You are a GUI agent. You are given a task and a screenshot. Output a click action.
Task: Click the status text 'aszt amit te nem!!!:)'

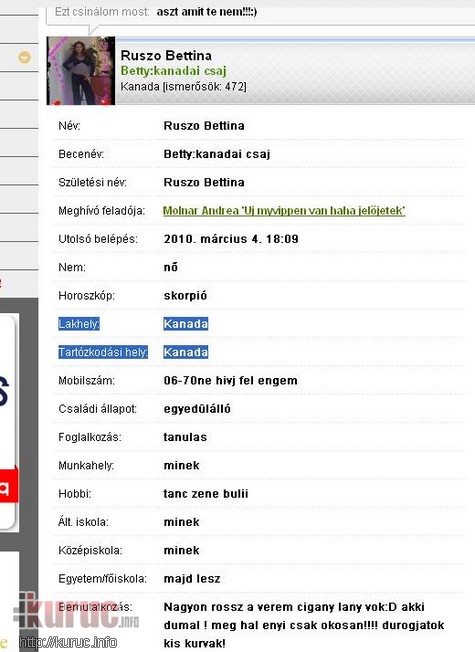[207, 12]
